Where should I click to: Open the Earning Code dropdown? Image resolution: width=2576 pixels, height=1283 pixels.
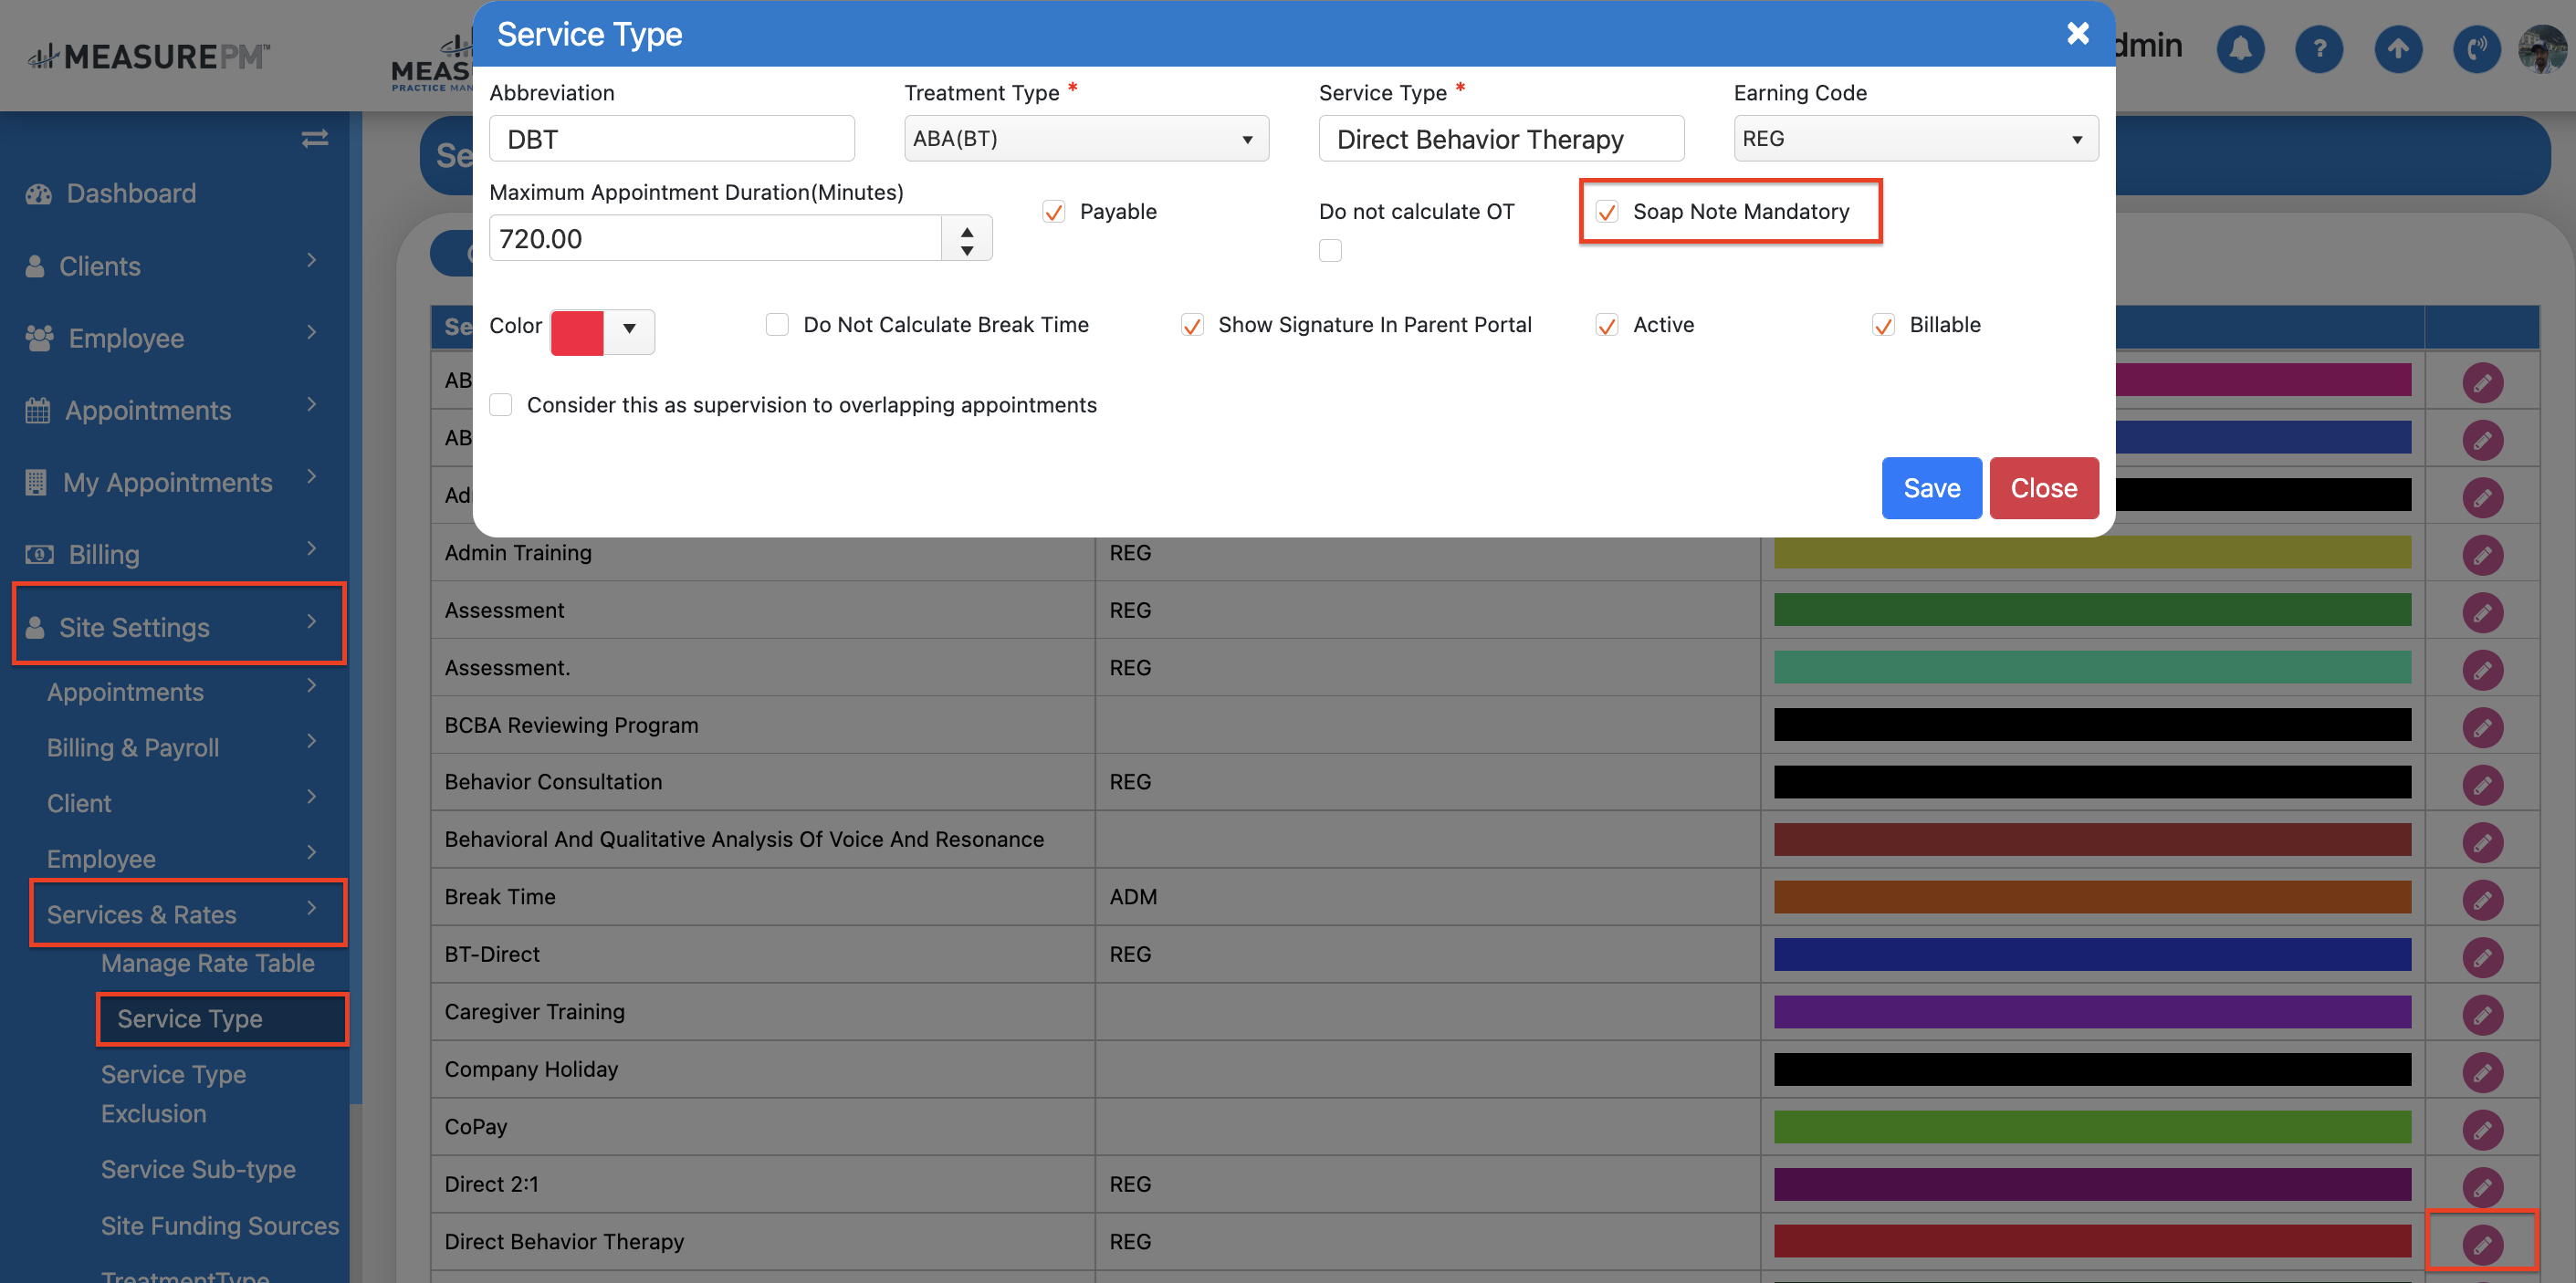click(x=1914, y=139)
